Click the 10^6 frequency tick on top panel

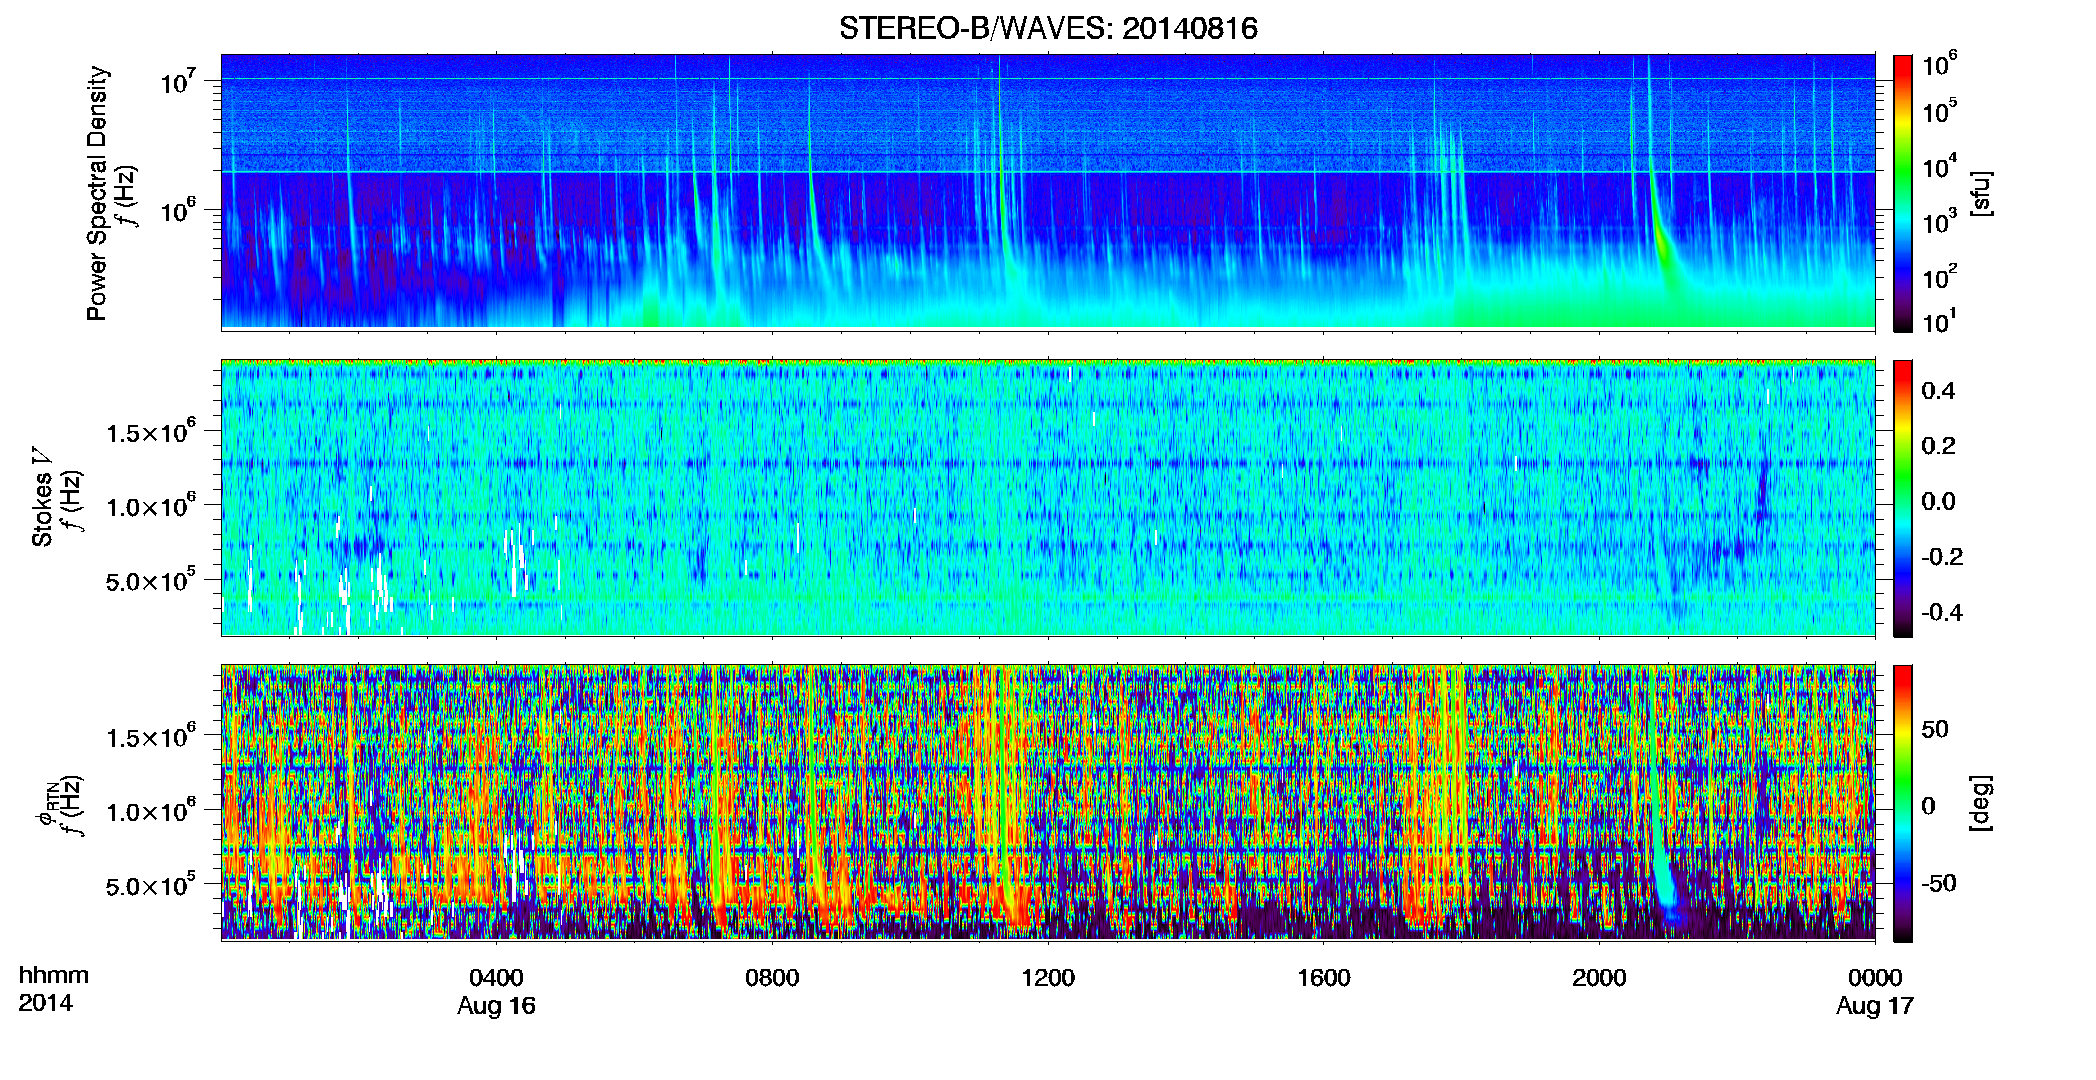tap(179, 211)
